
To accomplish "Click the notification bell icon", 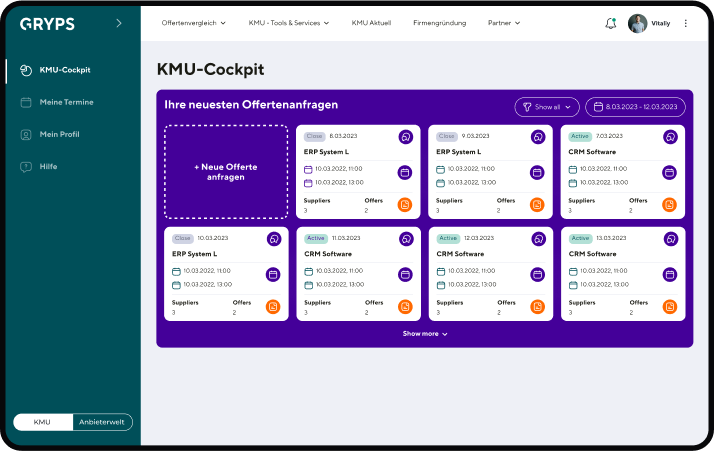I will (611, 23).
